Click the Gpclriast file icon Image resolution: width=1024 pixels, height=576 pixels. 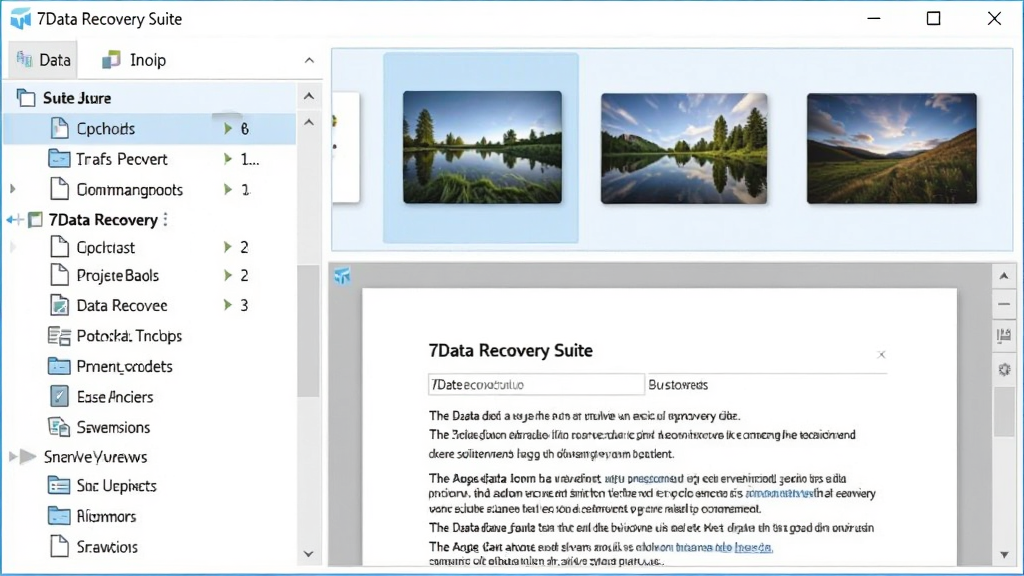(59, 247)
